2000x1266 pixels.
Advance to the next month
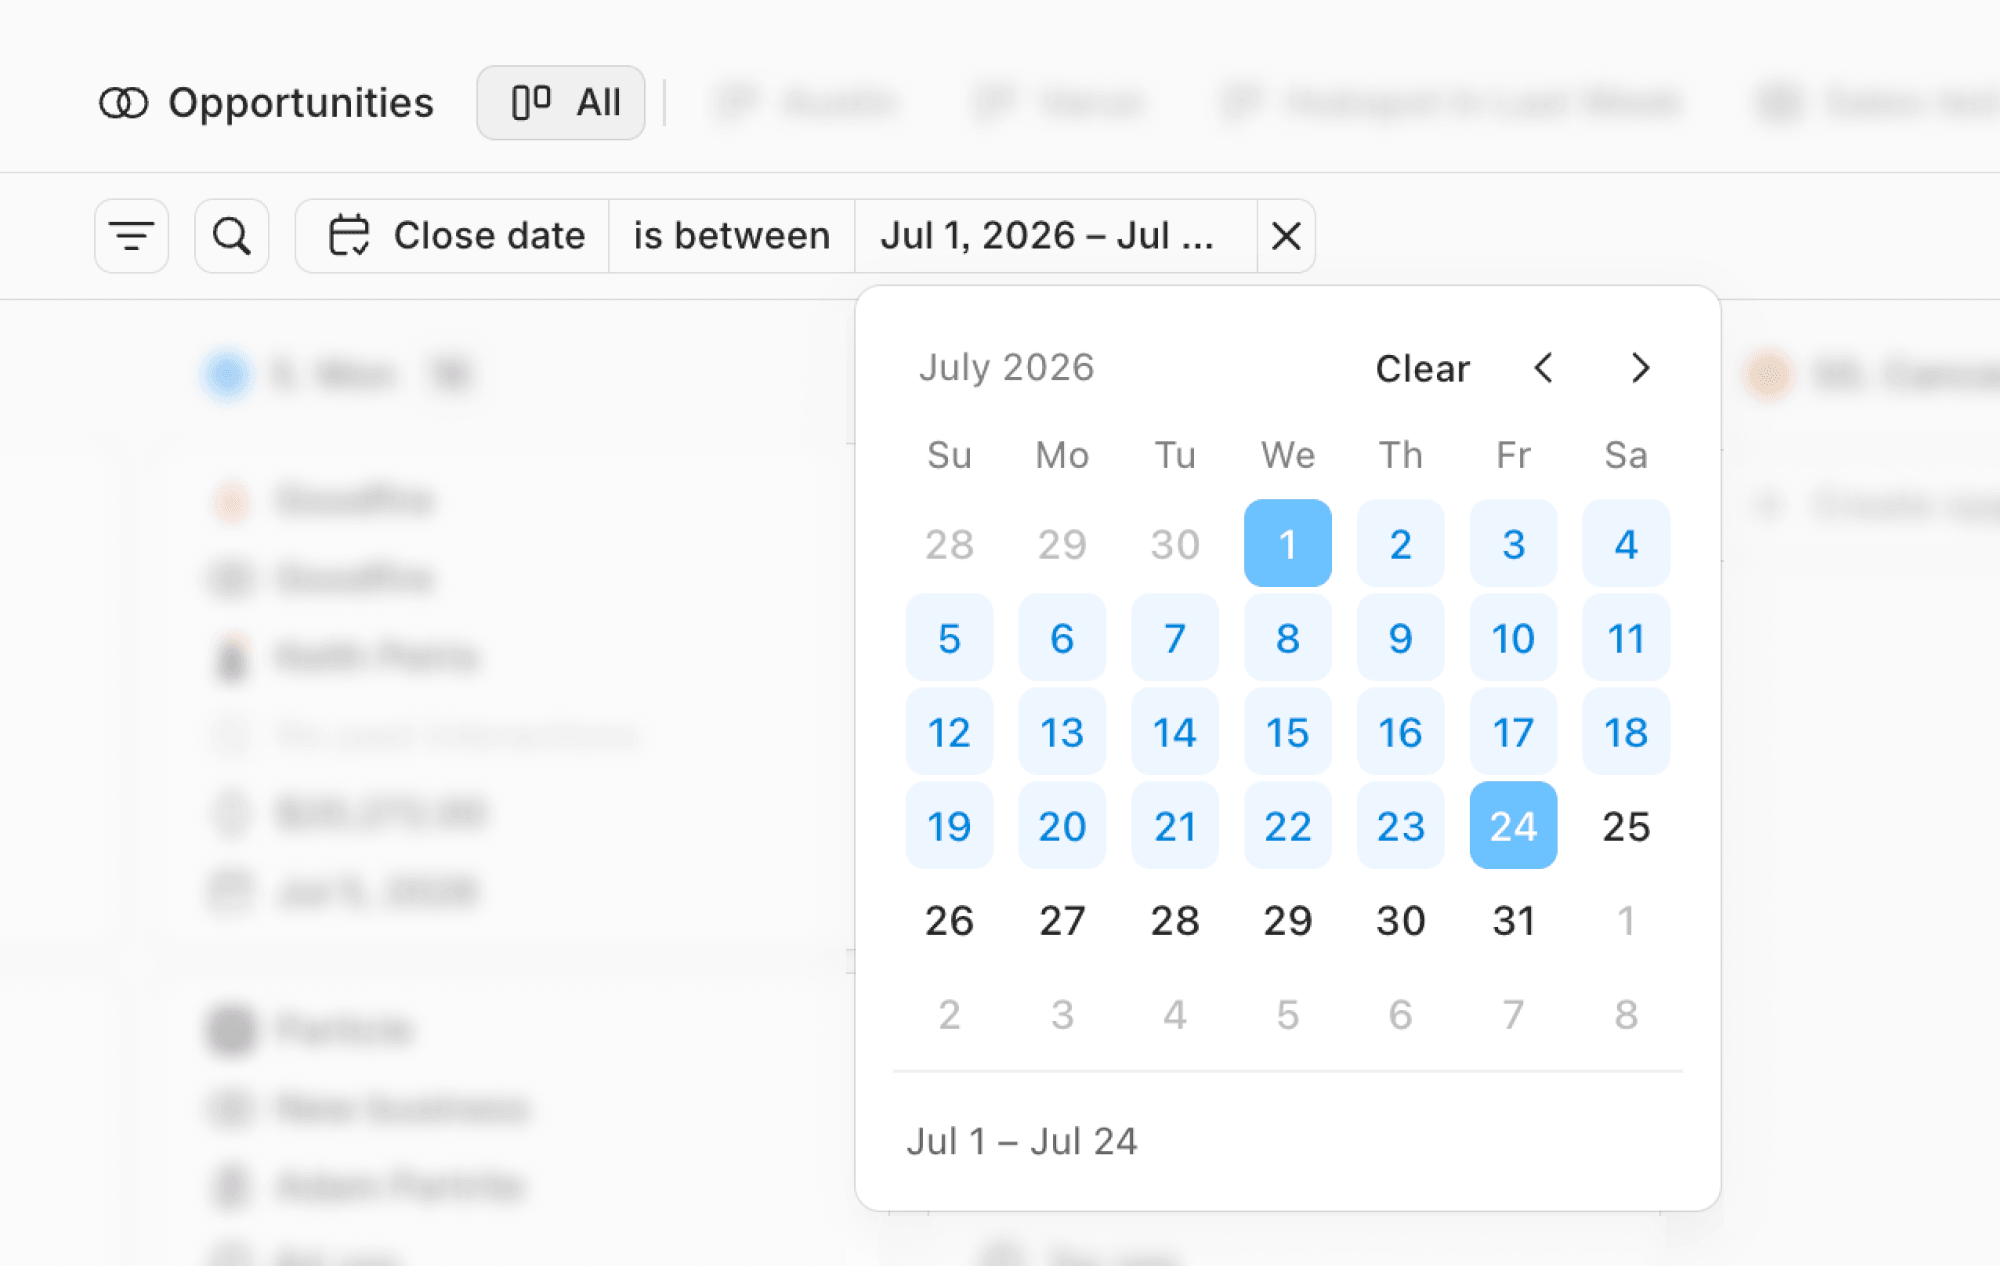pos(1639,368)
